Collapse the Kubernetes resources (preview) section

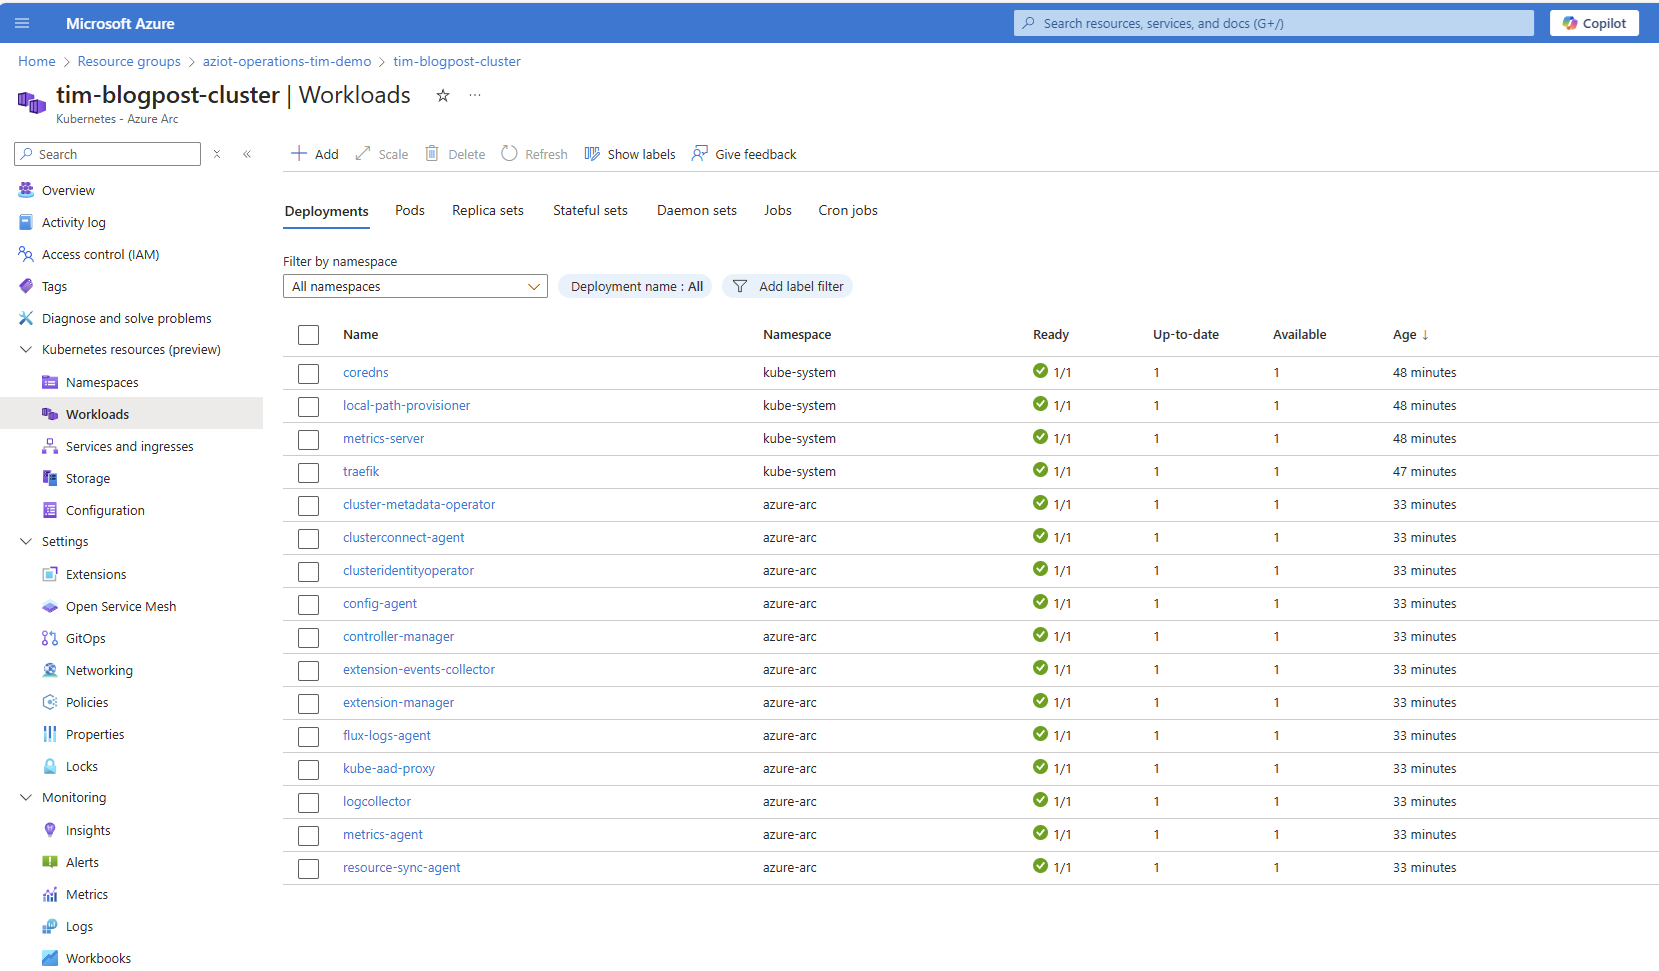click(x=26, y=350)
